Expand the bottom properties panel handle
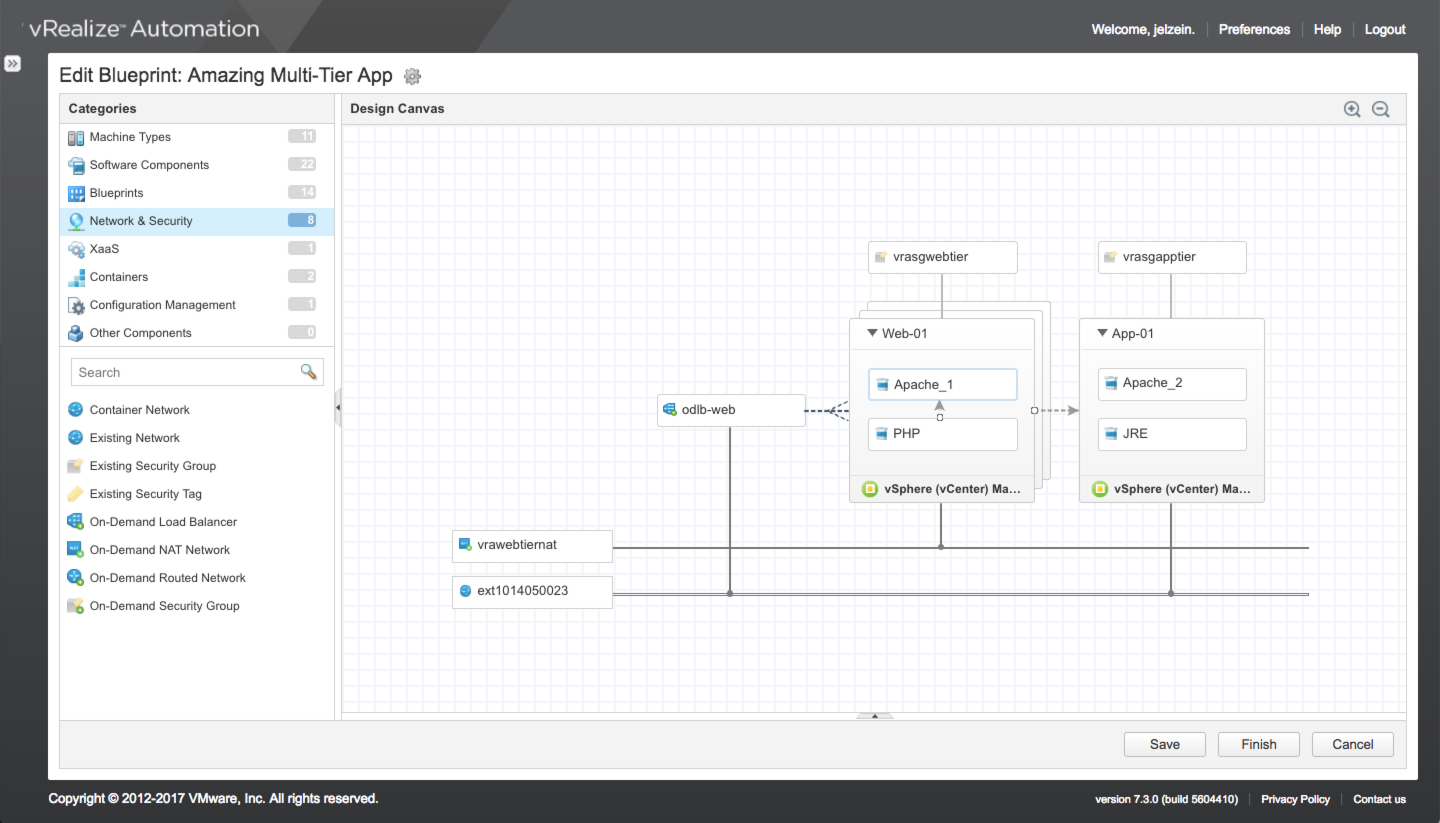 click(874, 716)
